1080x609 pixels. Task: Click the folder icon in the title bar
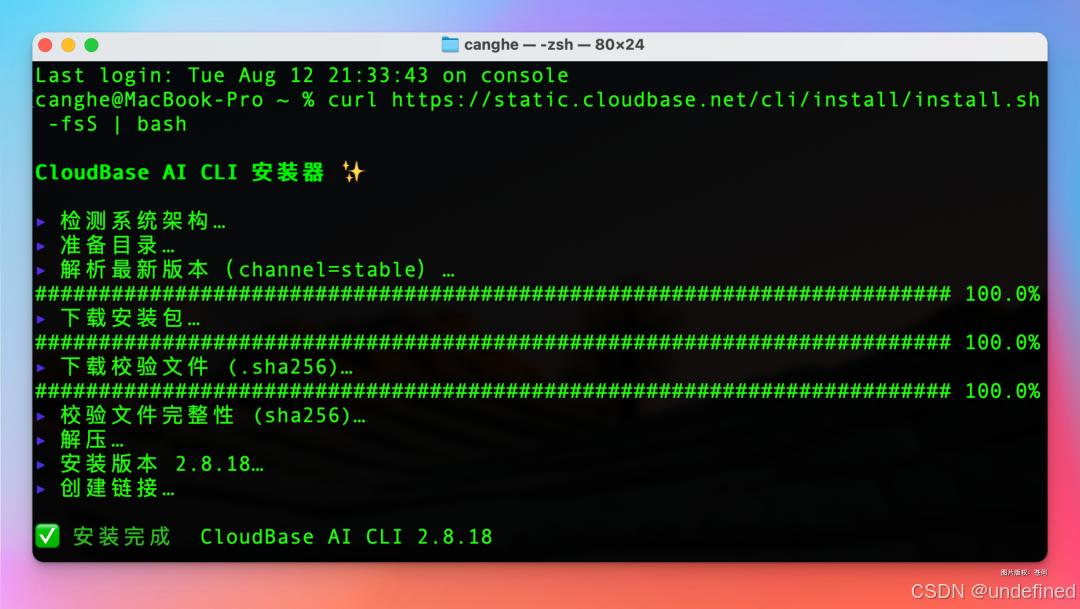pos(450,45)
